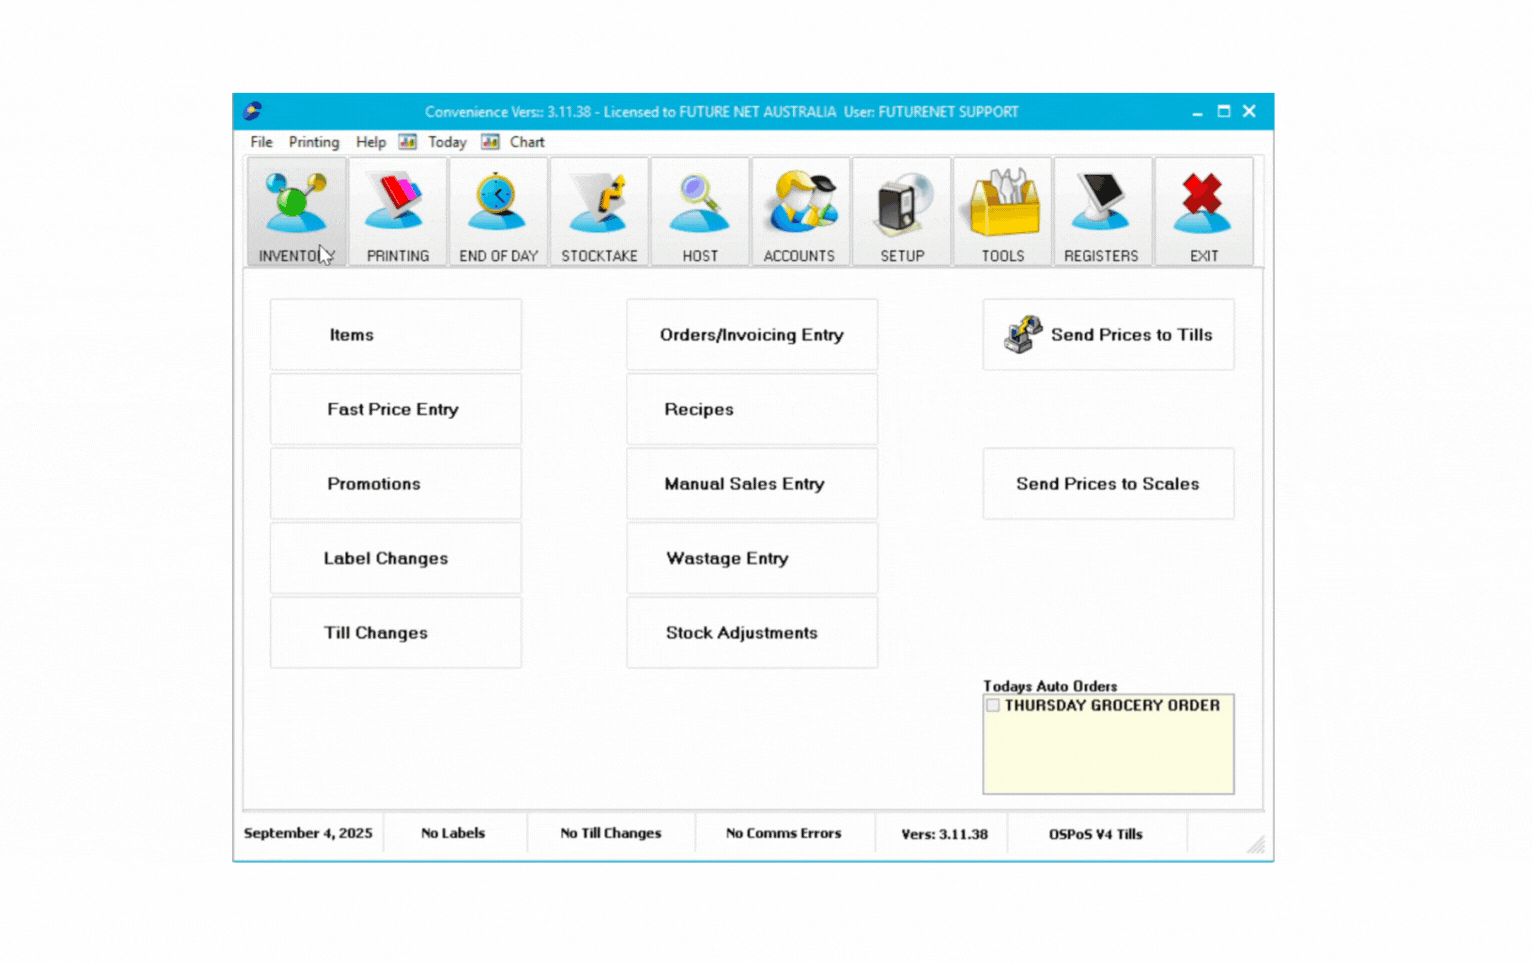Viewport: 1532px width, 963px height.
Task: Select the Printing toolbar icon
Action: pos(397,210)
